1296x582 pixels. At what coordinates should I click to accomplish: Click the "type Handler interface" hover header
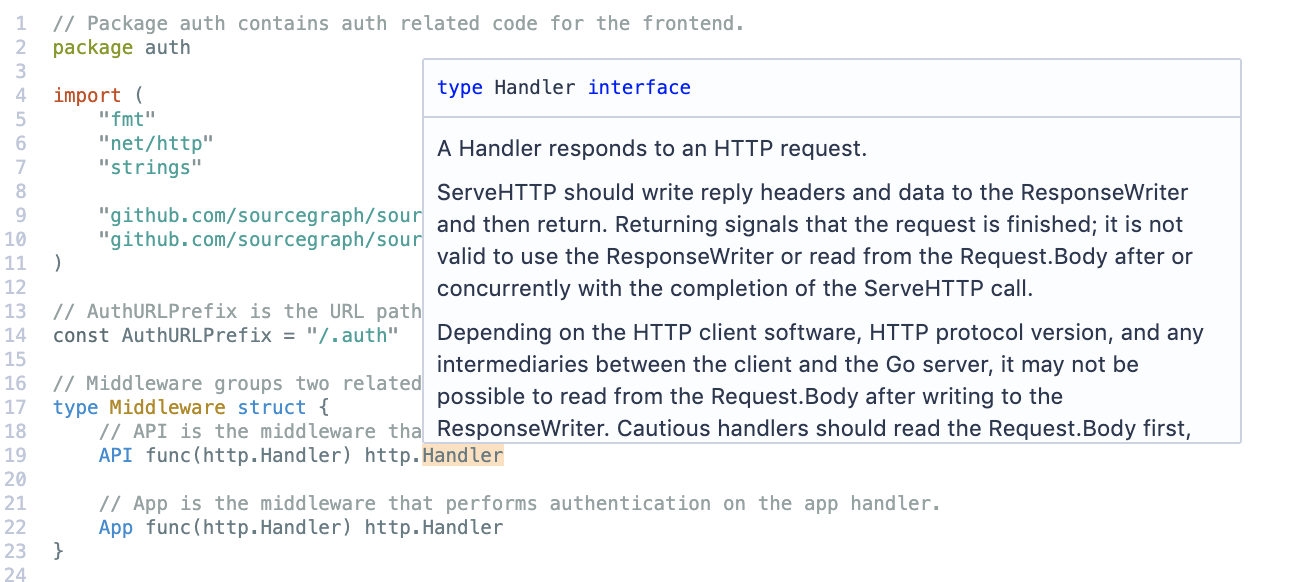[564, 88]
